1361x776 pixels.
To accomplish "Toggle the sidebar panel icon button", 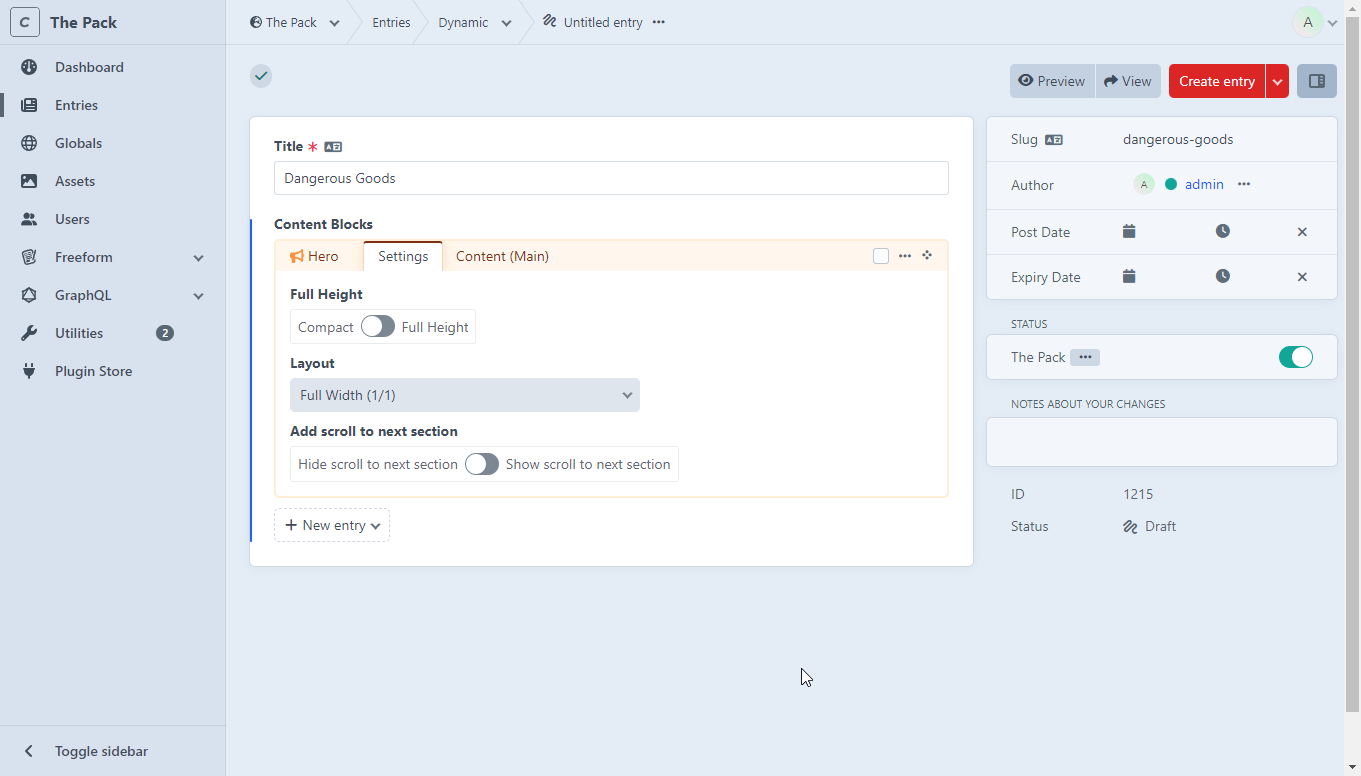I will tap(1316, 81).
